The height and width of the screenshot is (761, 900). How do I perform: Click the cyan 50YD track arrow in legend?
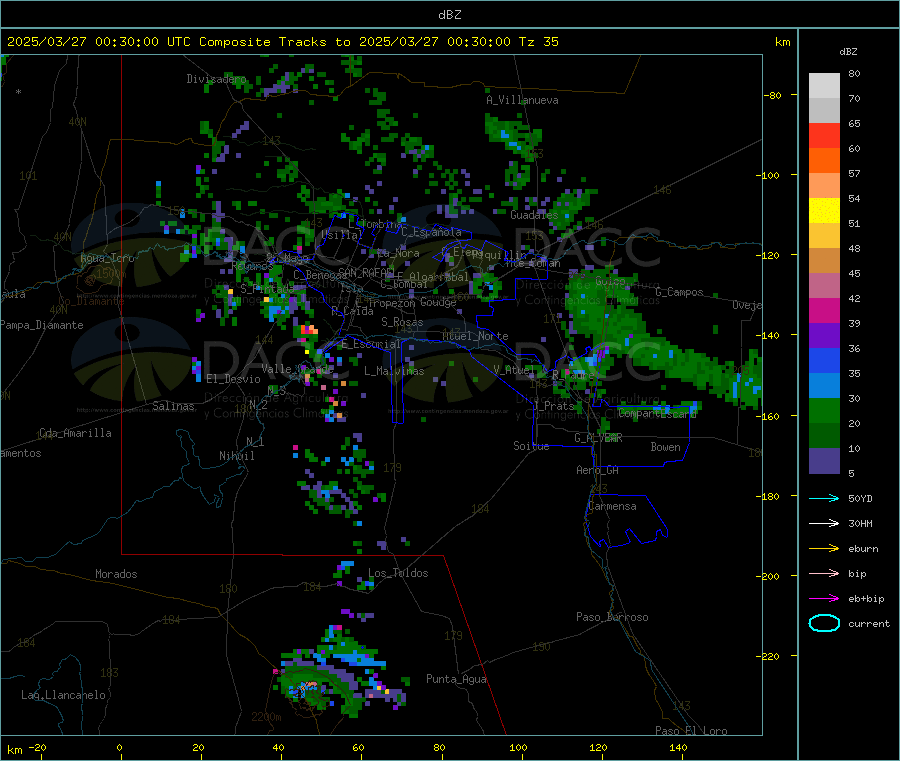pyautogui.click(x=824, y=498)
